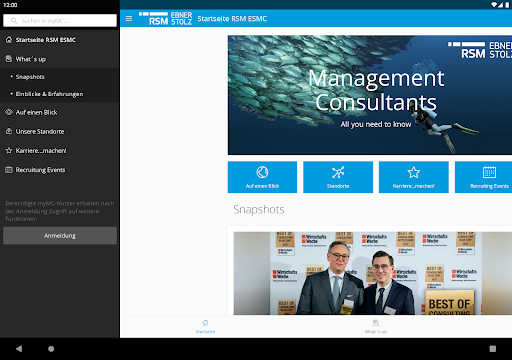This screenshot has width=512, height=360.
Task: Open 'Karriere...machen!' sidebar entry
Action: [x=60, y=151]
